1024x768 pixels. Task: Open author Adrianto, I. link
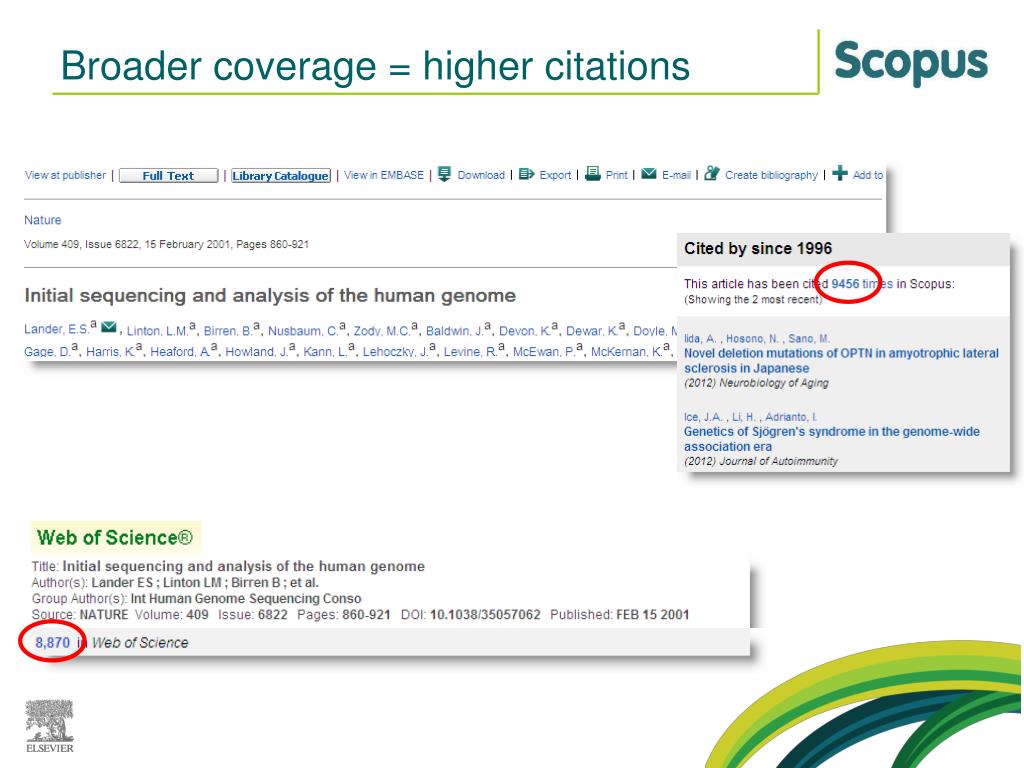(791, 417)
